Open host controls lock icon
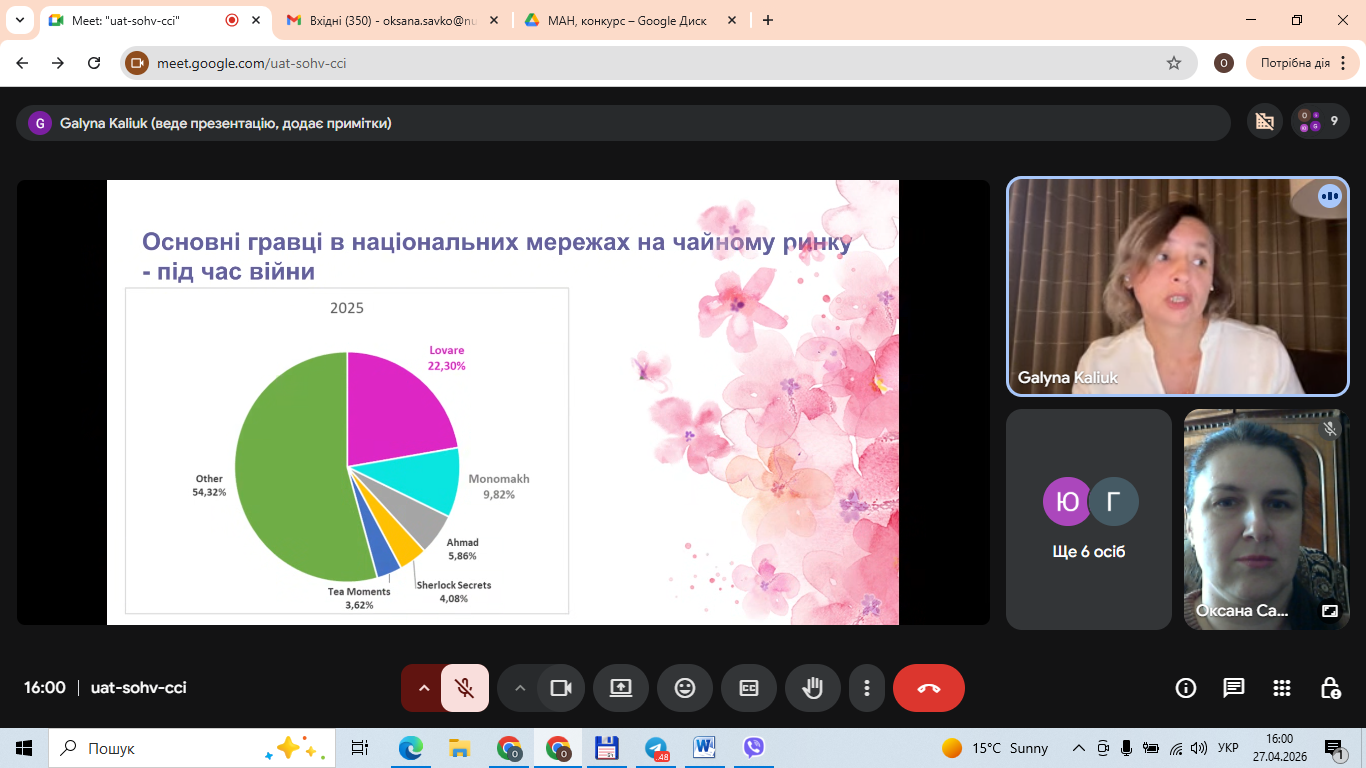Image resolution: width=1366 pixels, height=768 pixels. point(1330,688)
